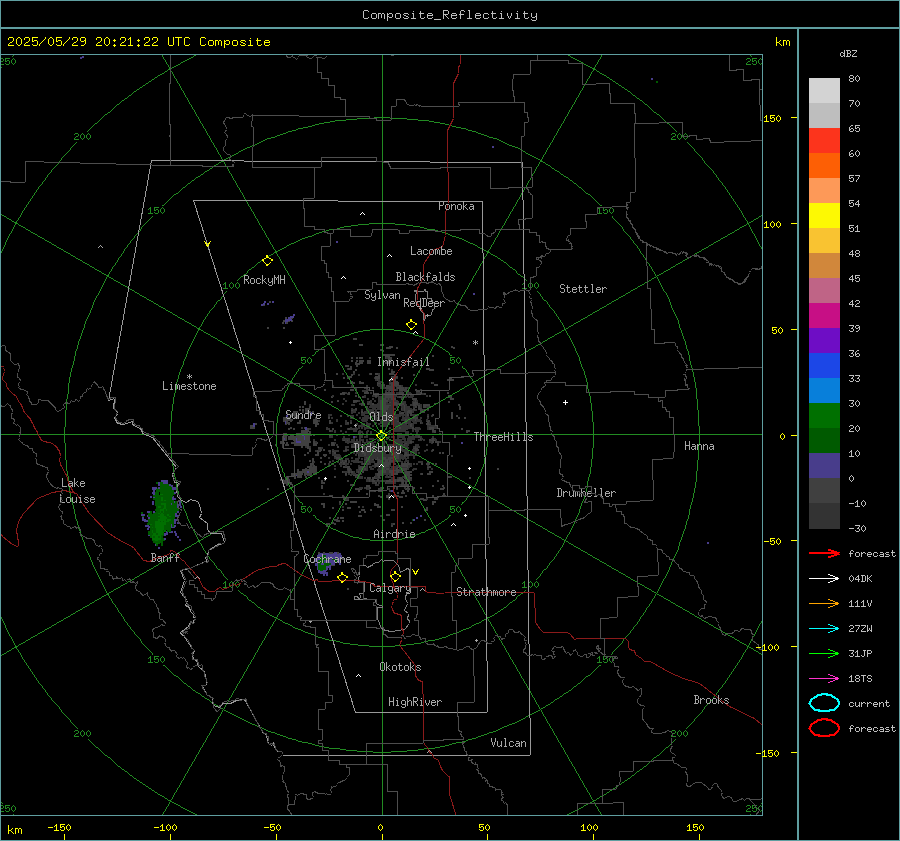The width and height of the screenshot is (900, 841).
Task: Click the yellow diamond marker near RockyMH
Action: 267,261
